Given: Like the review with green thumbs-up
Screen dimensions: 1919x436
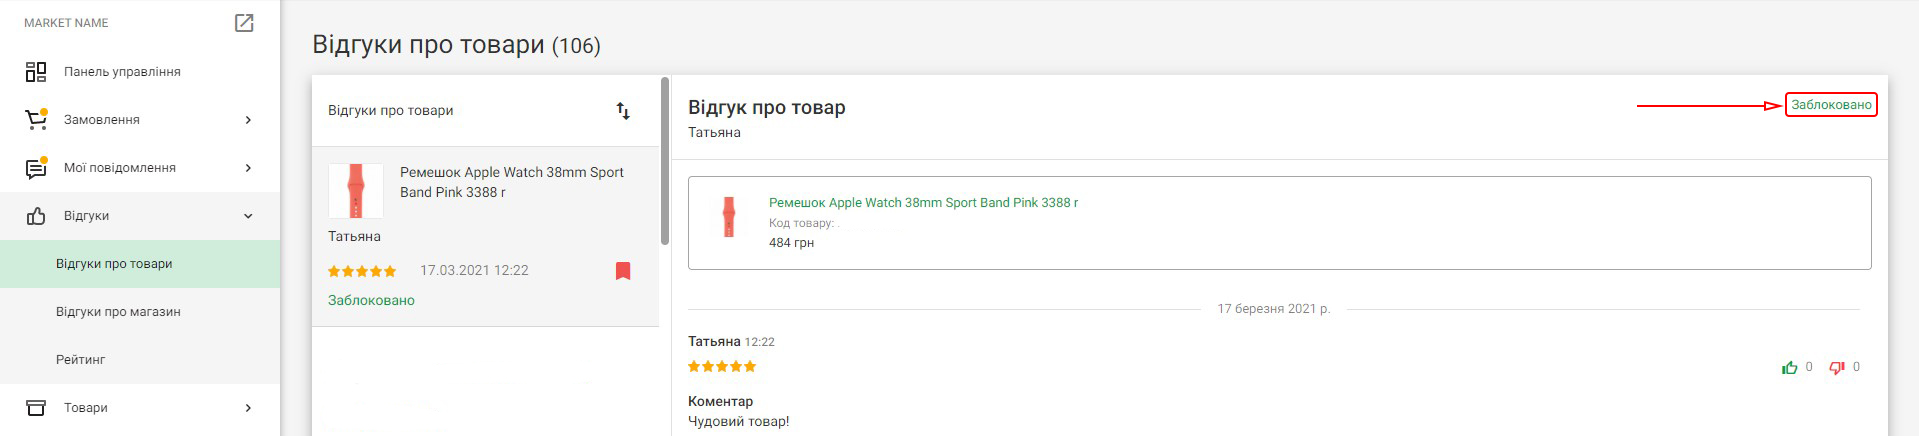Looking at the screenshot, I should coord(1790,368).
